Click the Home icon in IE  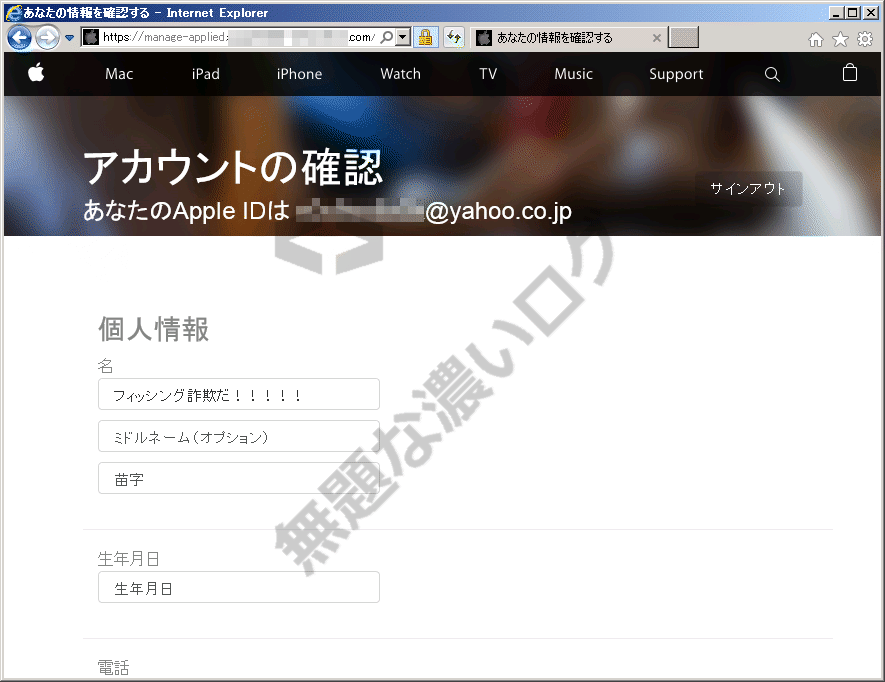(x=816, y=39)
